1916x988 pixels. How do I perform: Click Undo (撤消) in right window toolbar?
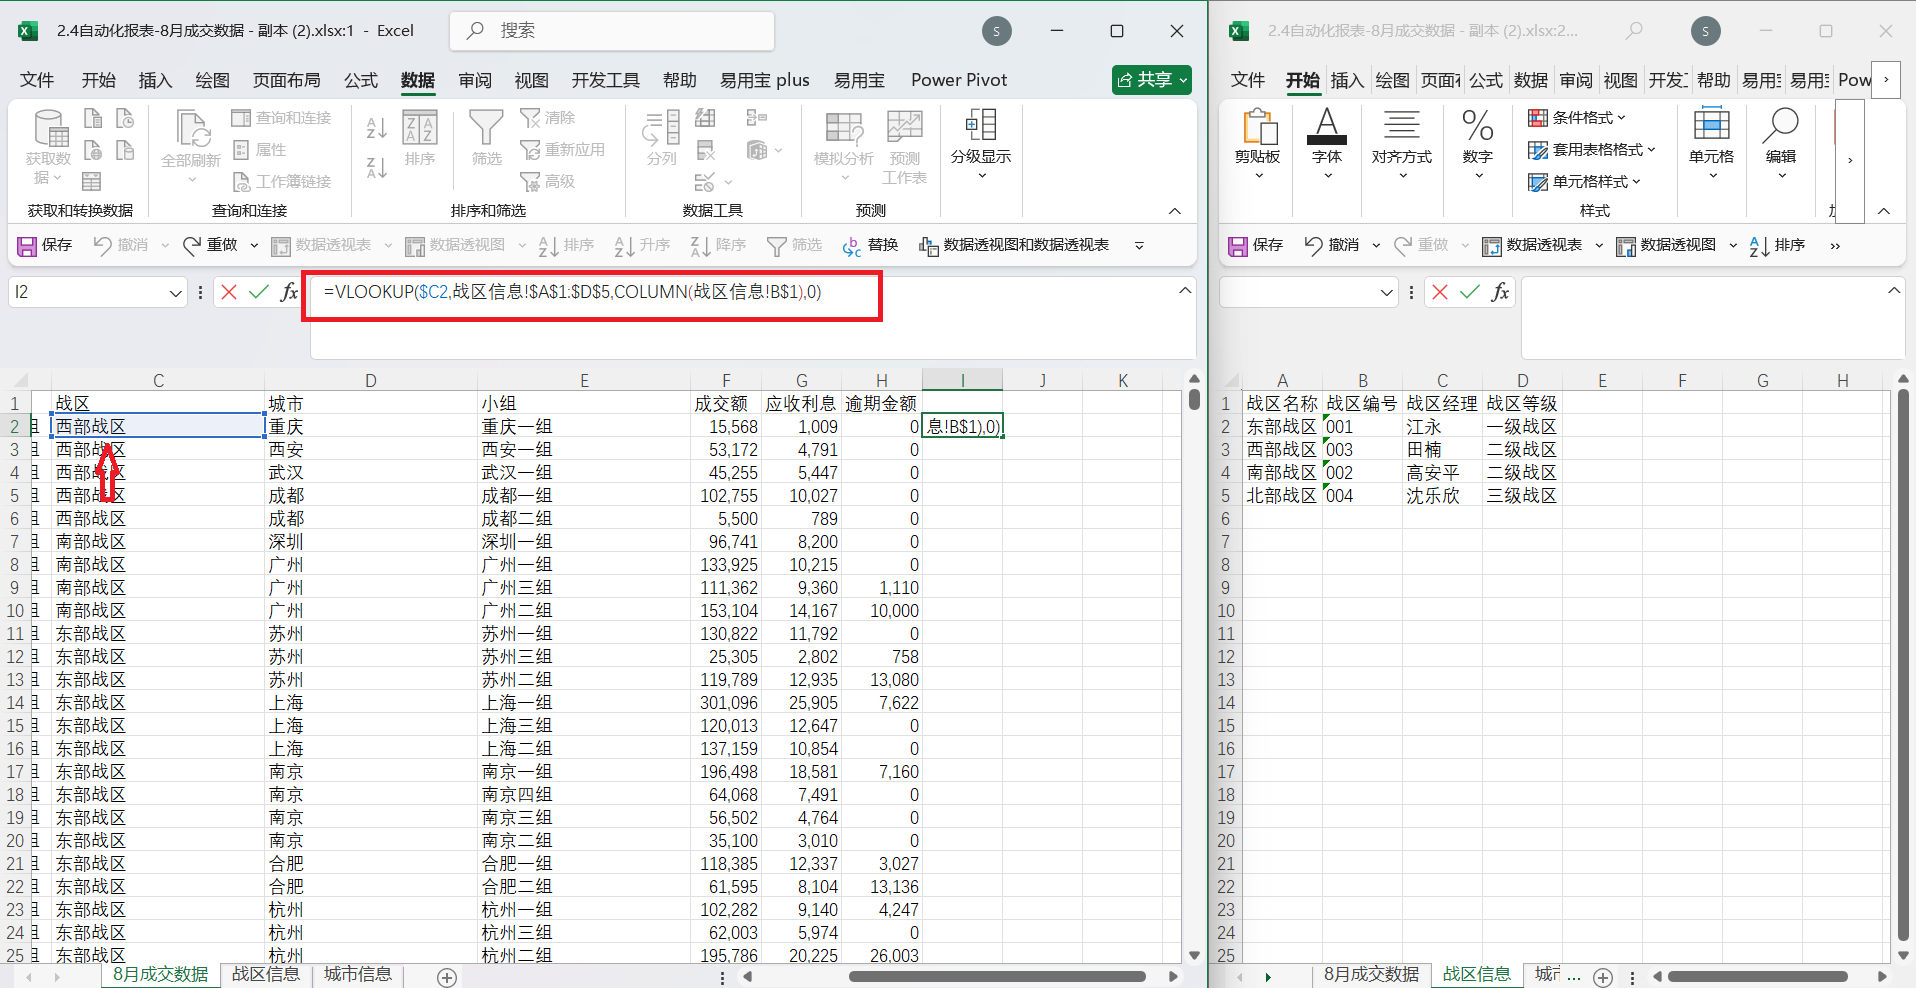click(x=1332, y=245)
